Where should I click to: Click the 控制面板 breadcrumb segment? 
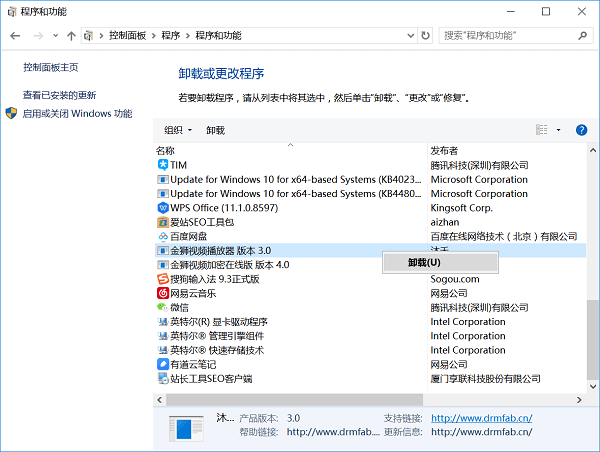click(x=127, y=36)
